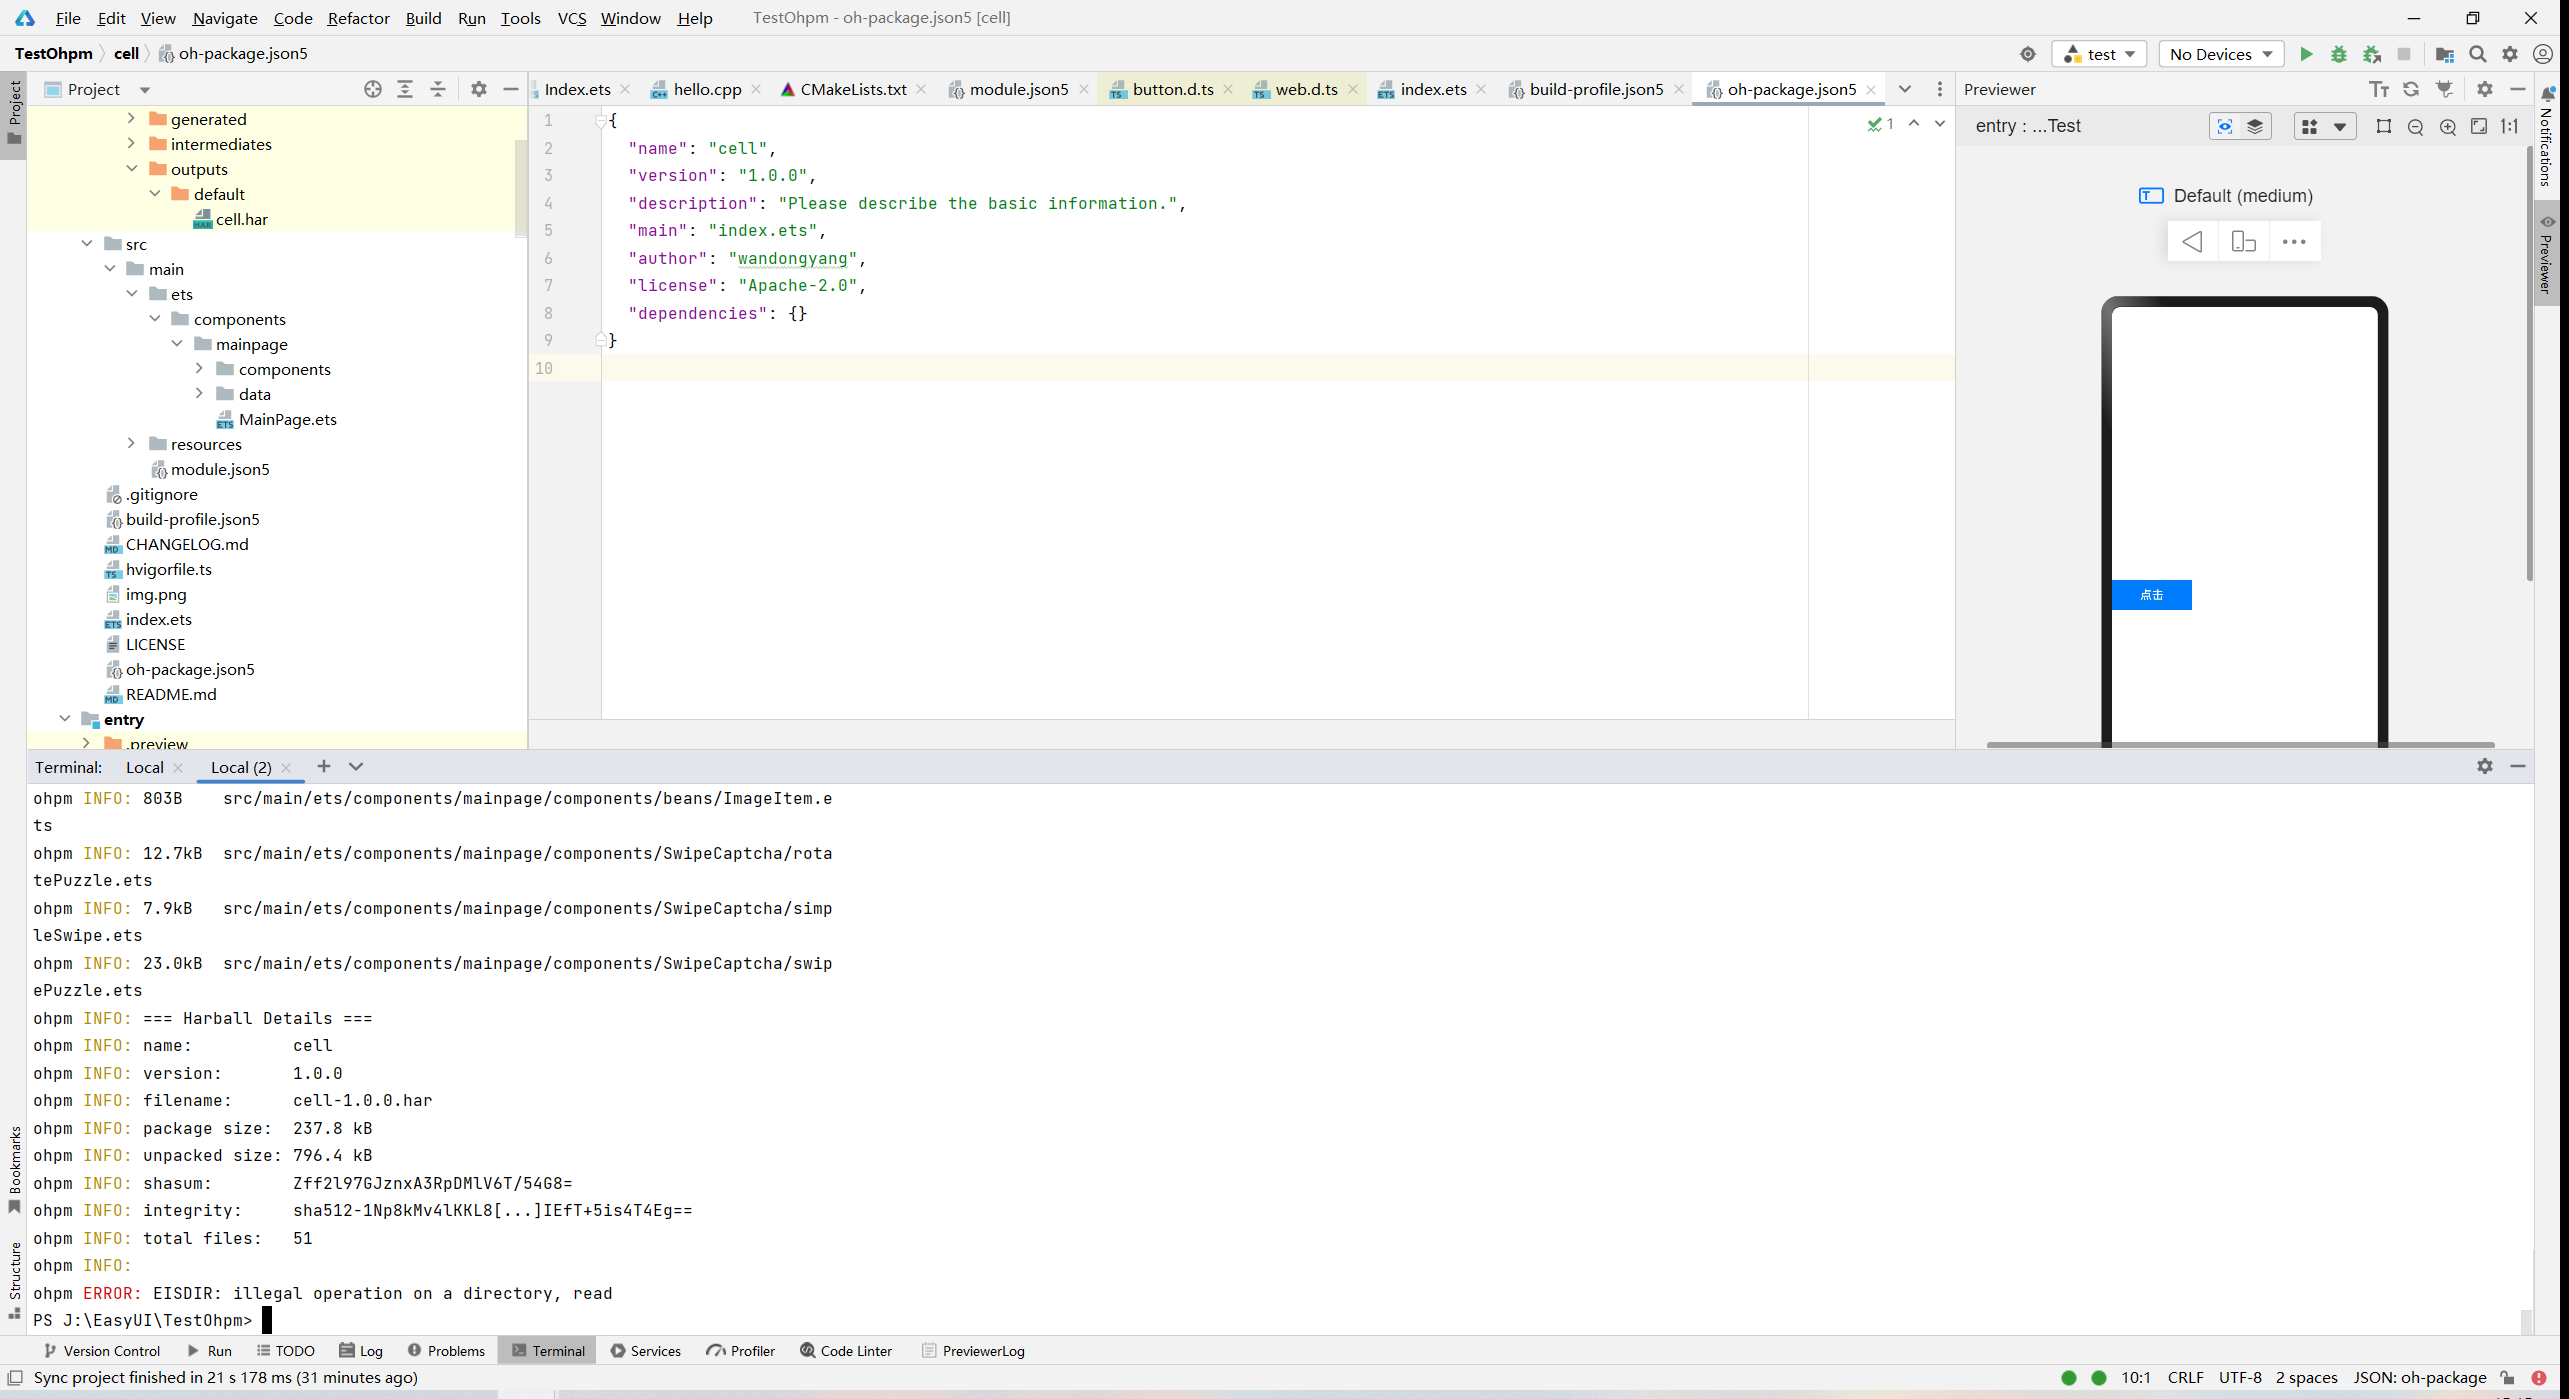
Task: Attach debugger to process icon
Action: coord(2372,54)
